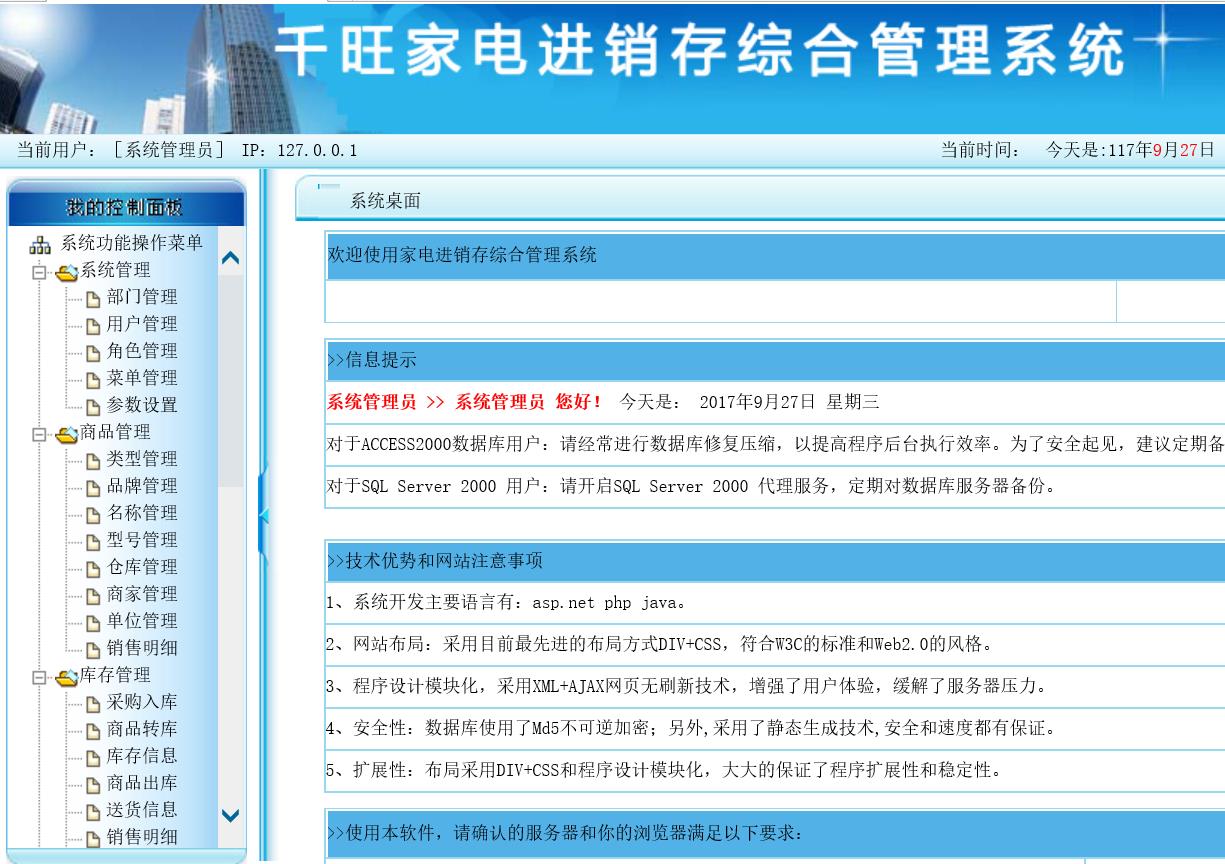Click the page icon next to 库存信息
This screenshot has height=864, width=1225.
point(93,757)
